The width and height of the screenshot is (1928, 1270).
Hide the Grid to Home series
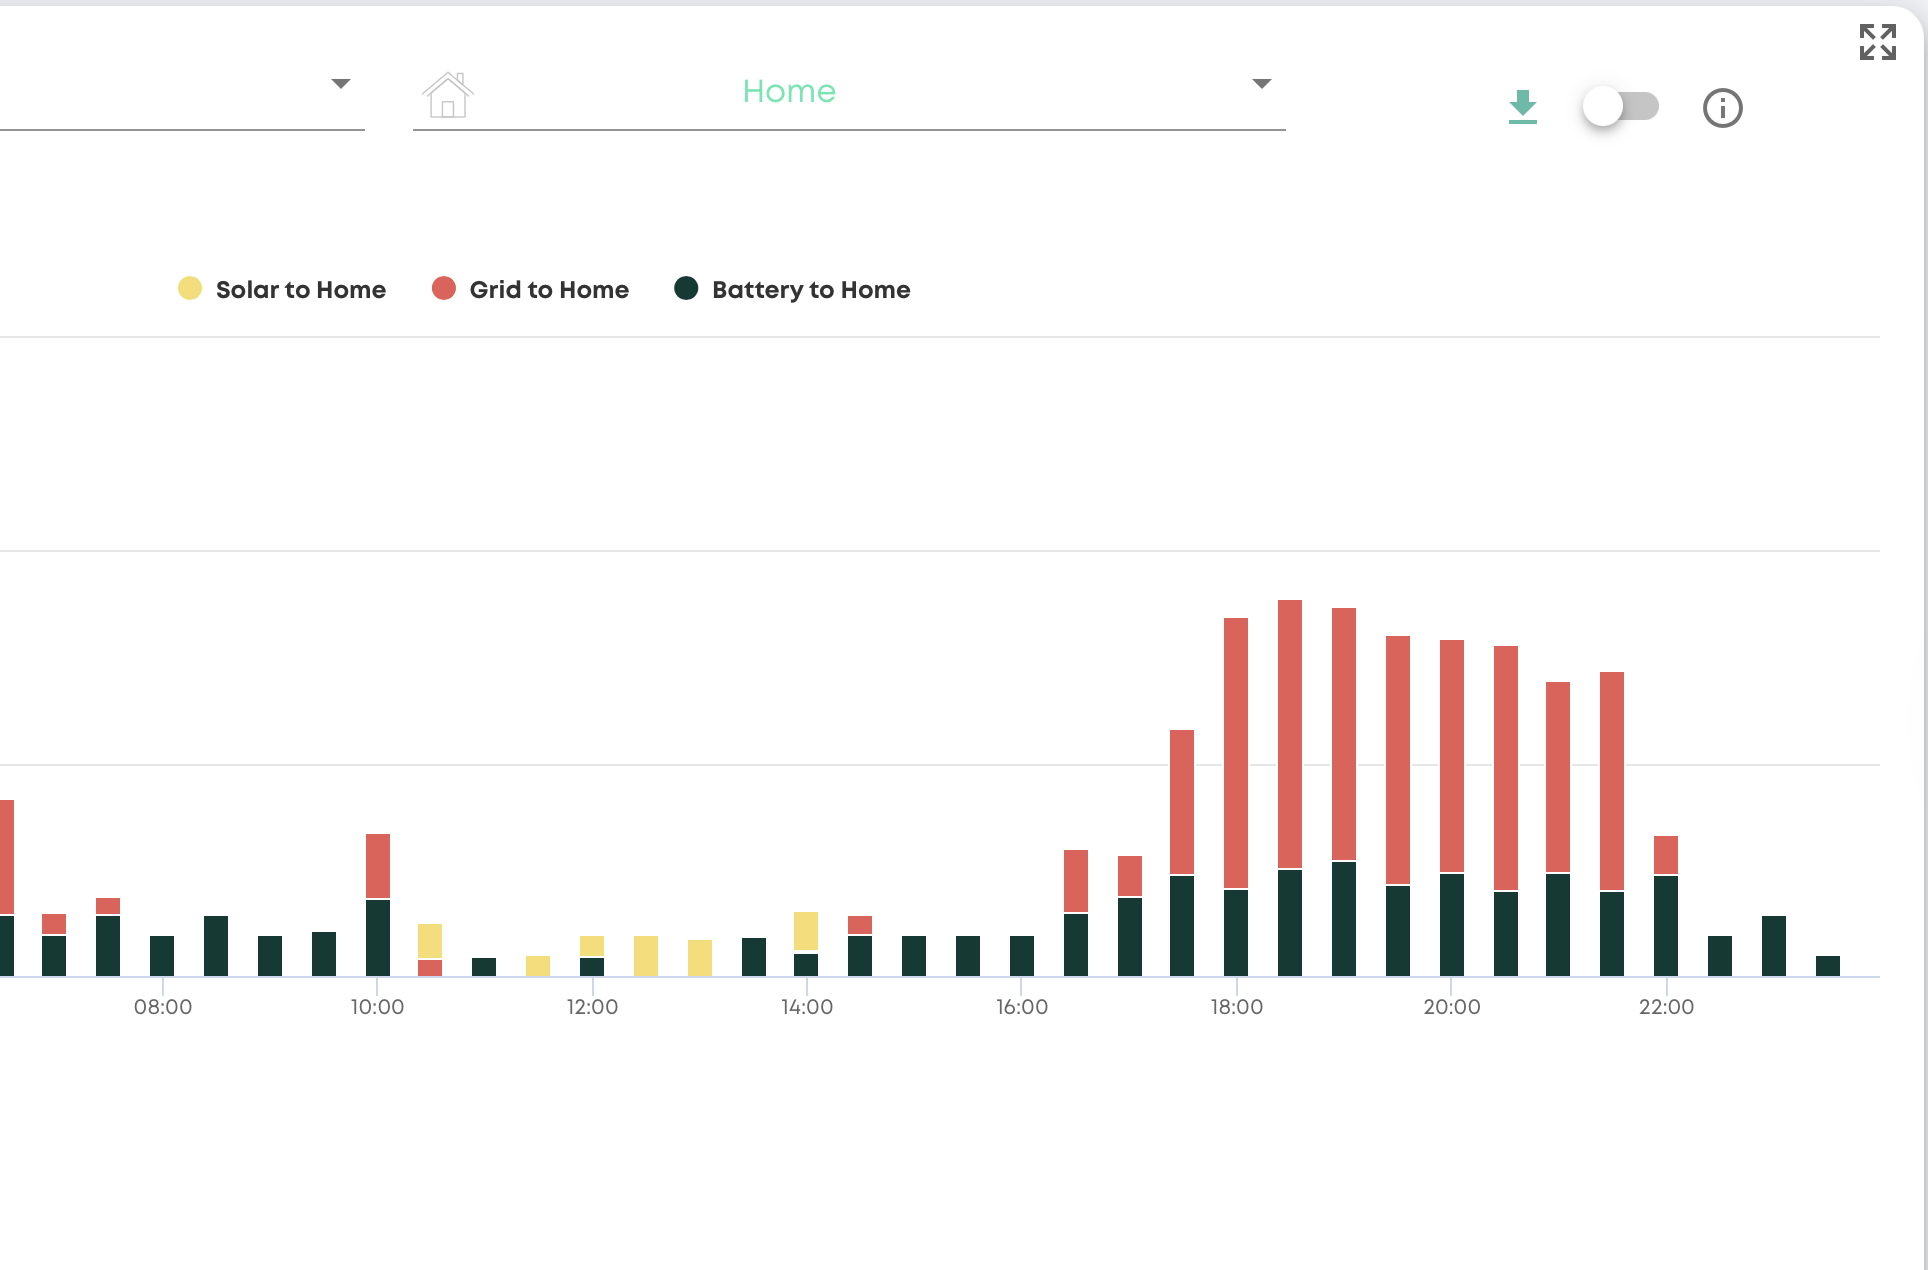531,289
